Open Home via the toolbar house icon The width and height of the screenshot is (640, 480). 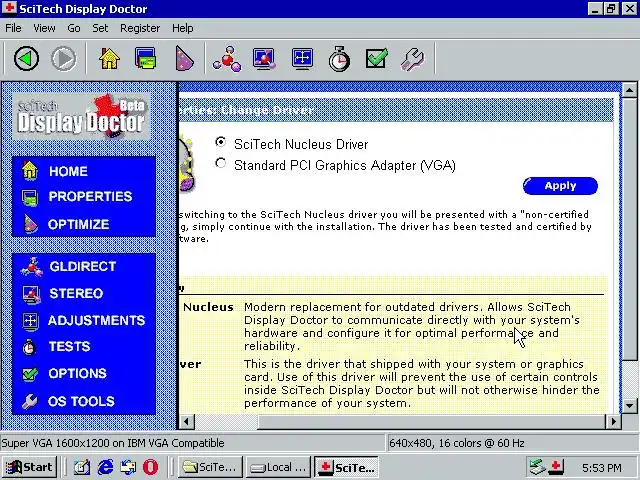click(109, 59)
